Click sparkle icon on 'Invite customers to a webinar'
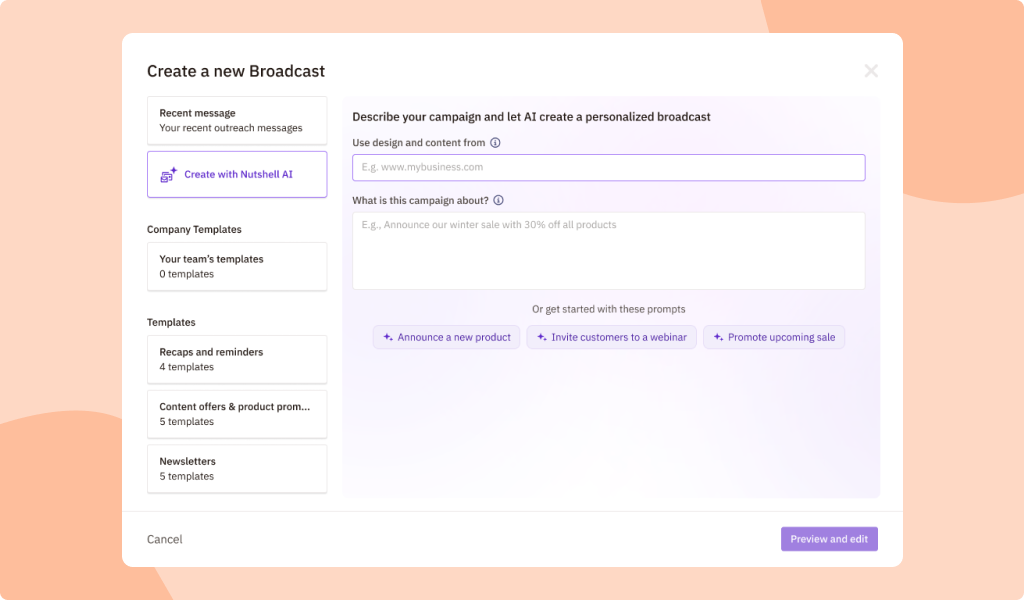1024x600 pixels. point(542,338)
